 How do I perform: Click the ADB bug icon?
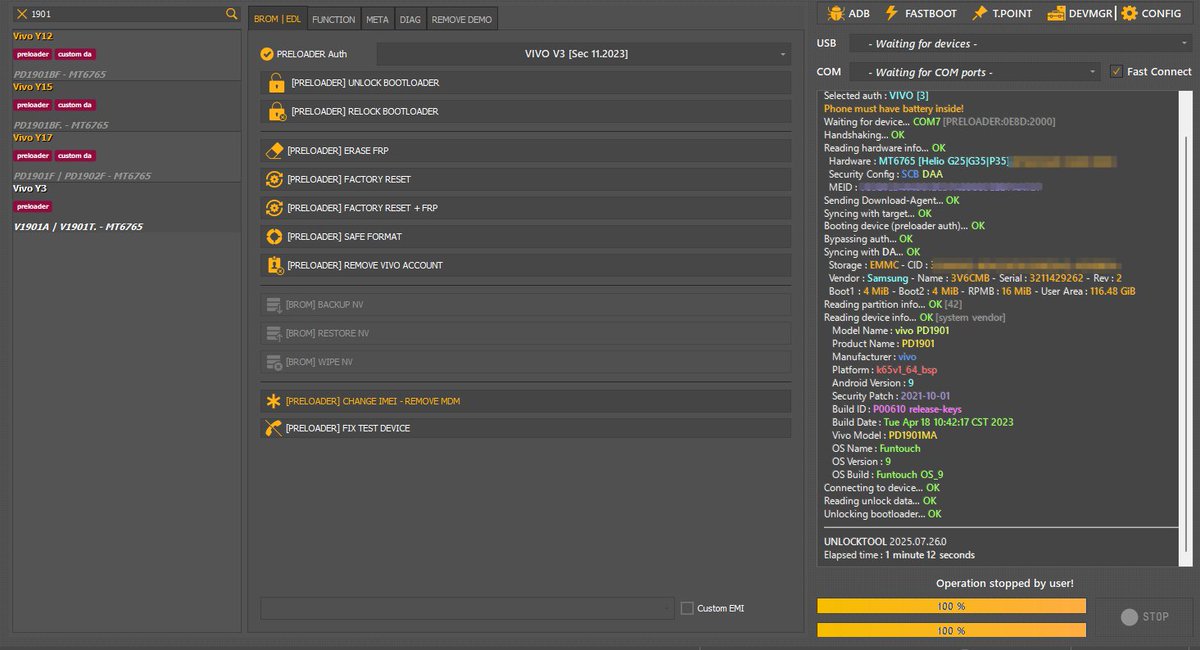[x=834, y=13]
